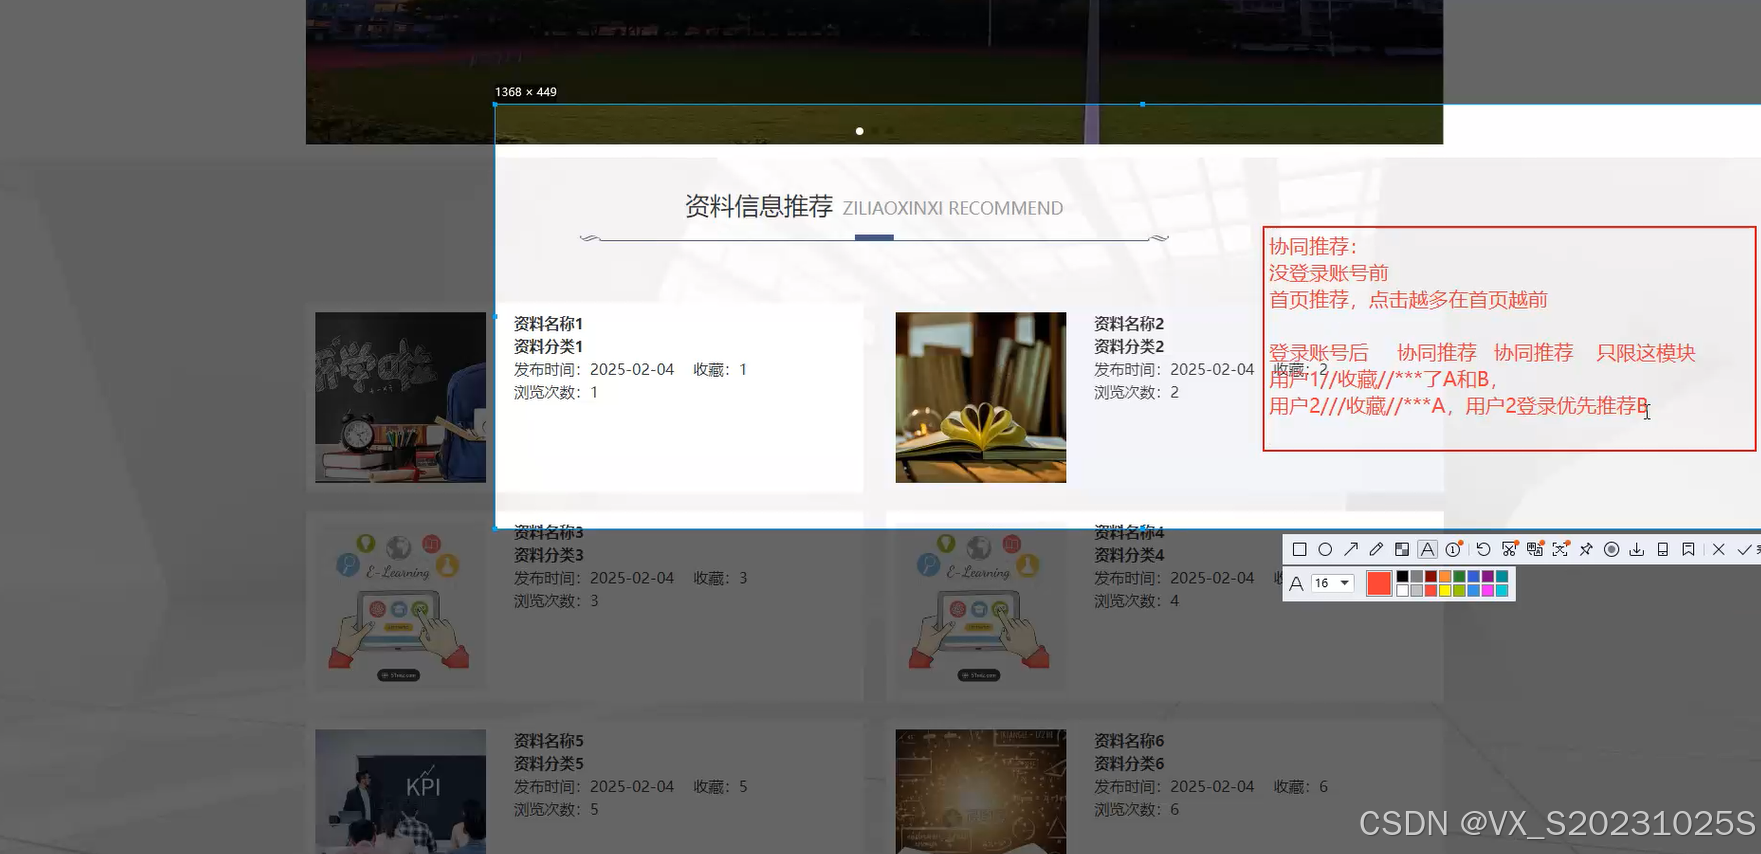
Task: Select the text annotation tool
Action: [1427, 550]
